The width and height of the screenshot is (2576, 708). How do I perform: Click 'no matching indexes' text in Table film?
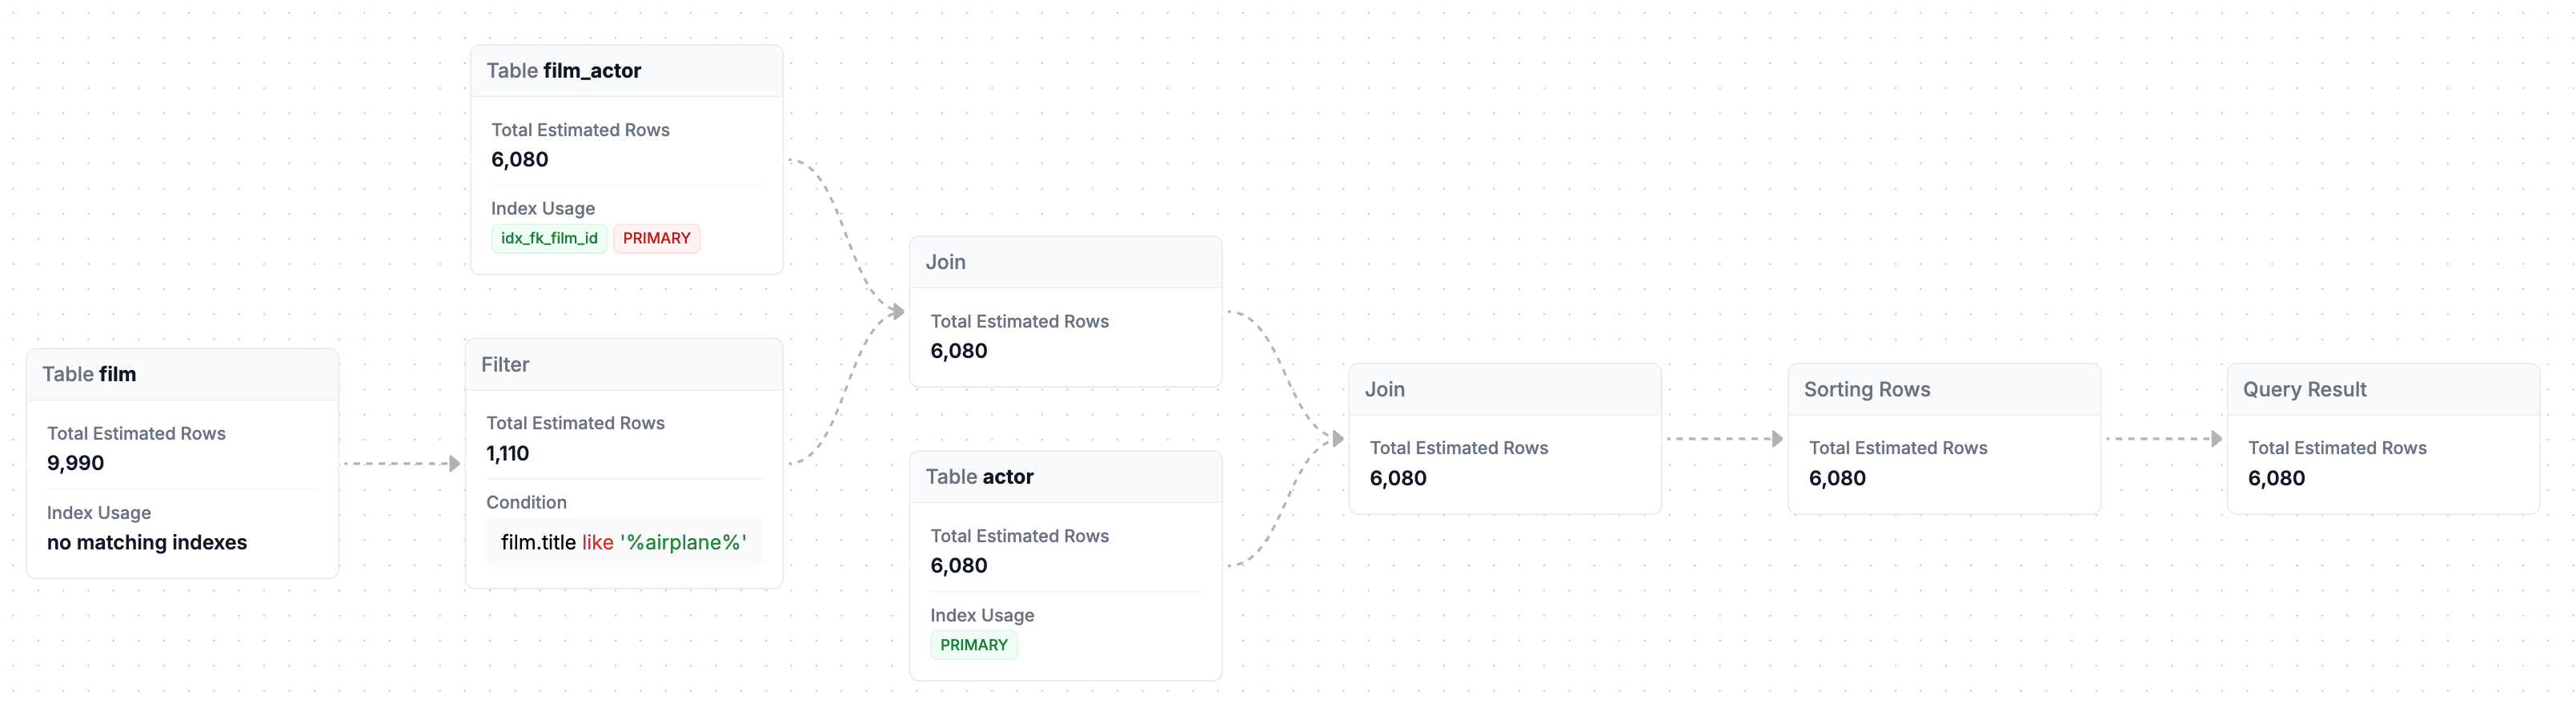tap(147, 542)
